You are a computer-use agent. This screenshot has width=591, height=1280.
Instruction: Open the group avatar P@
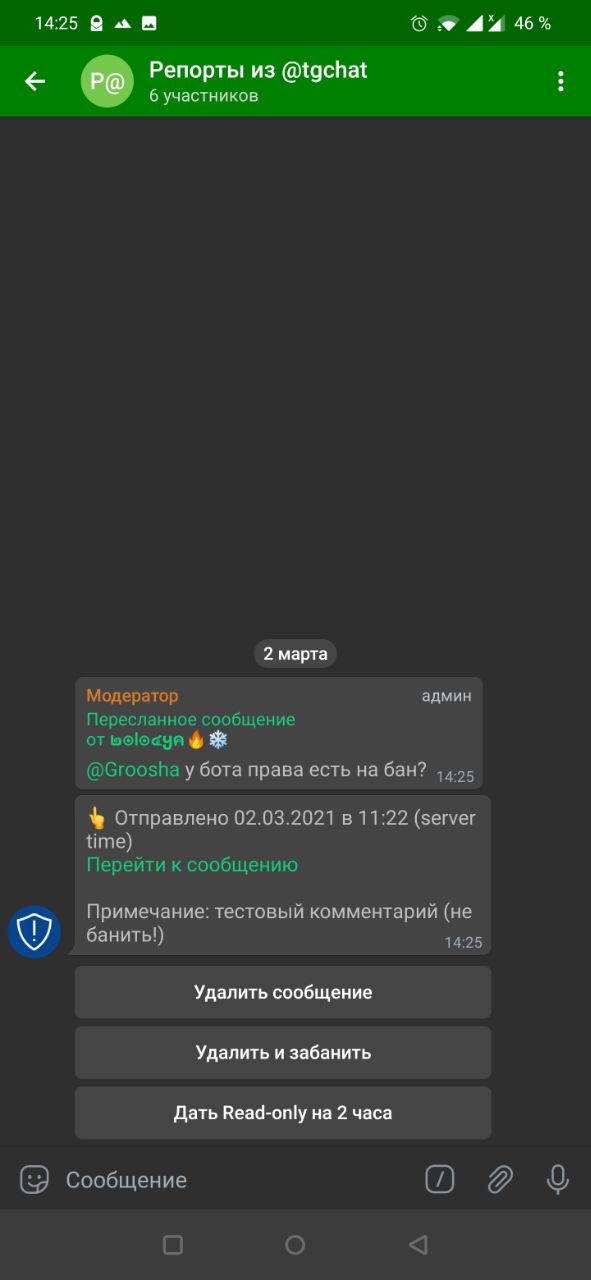click(107, 81)
